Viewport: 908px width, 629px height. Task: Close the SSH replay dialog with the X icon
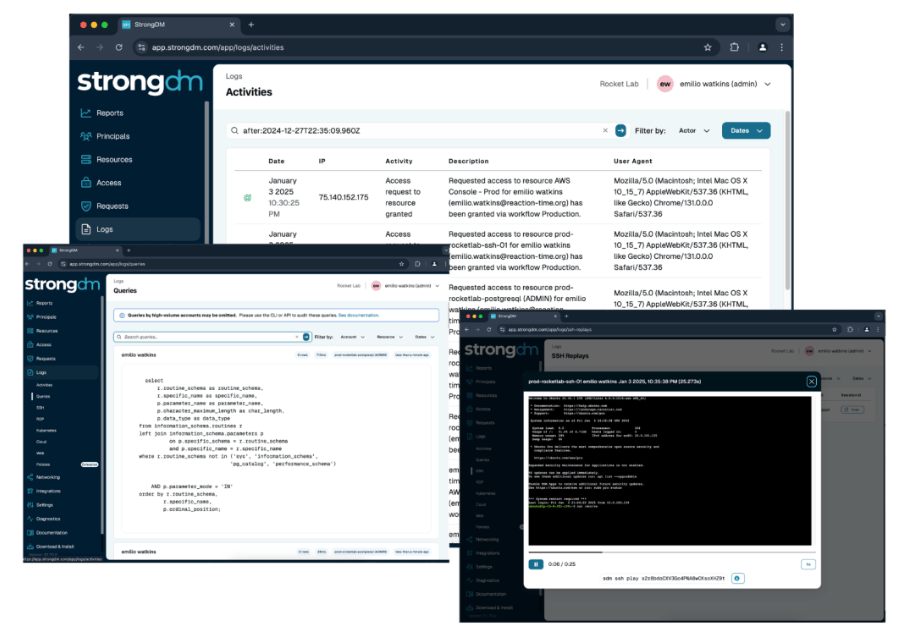811,381
